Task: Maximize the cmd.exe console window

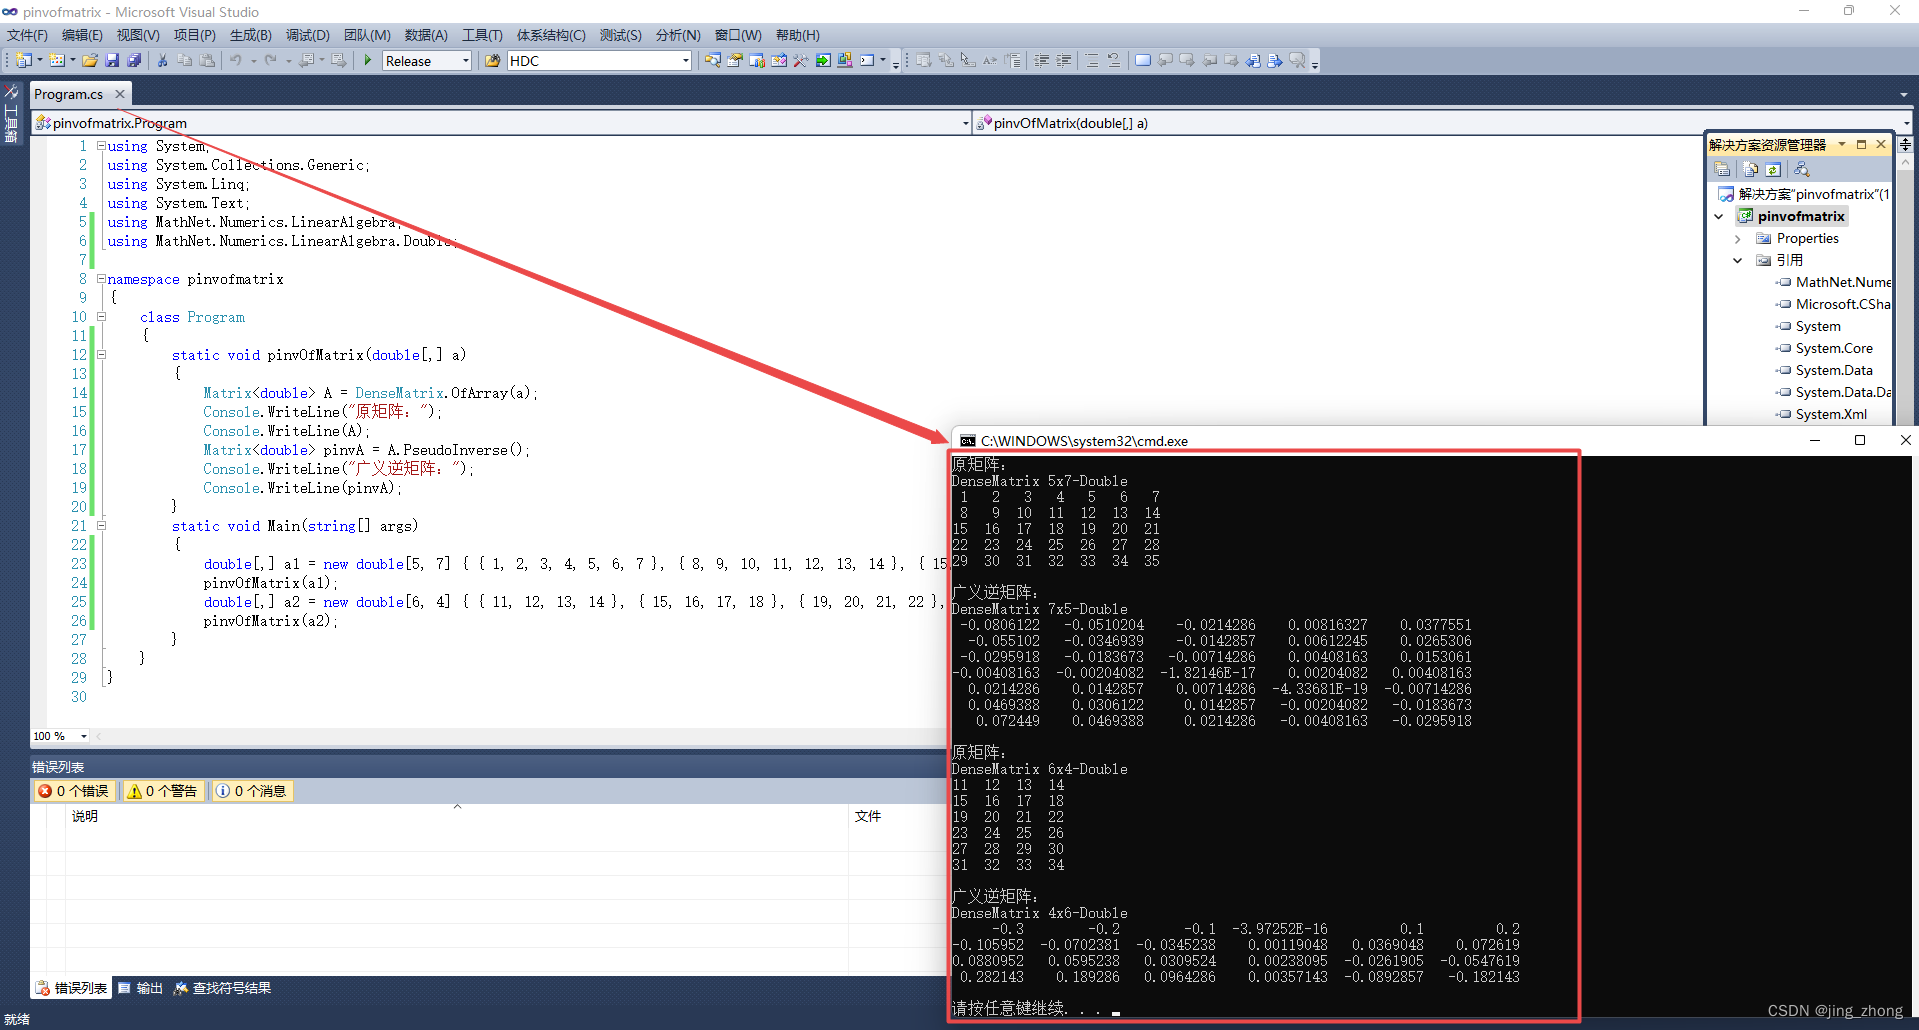Action: (x=1860, y=441)
